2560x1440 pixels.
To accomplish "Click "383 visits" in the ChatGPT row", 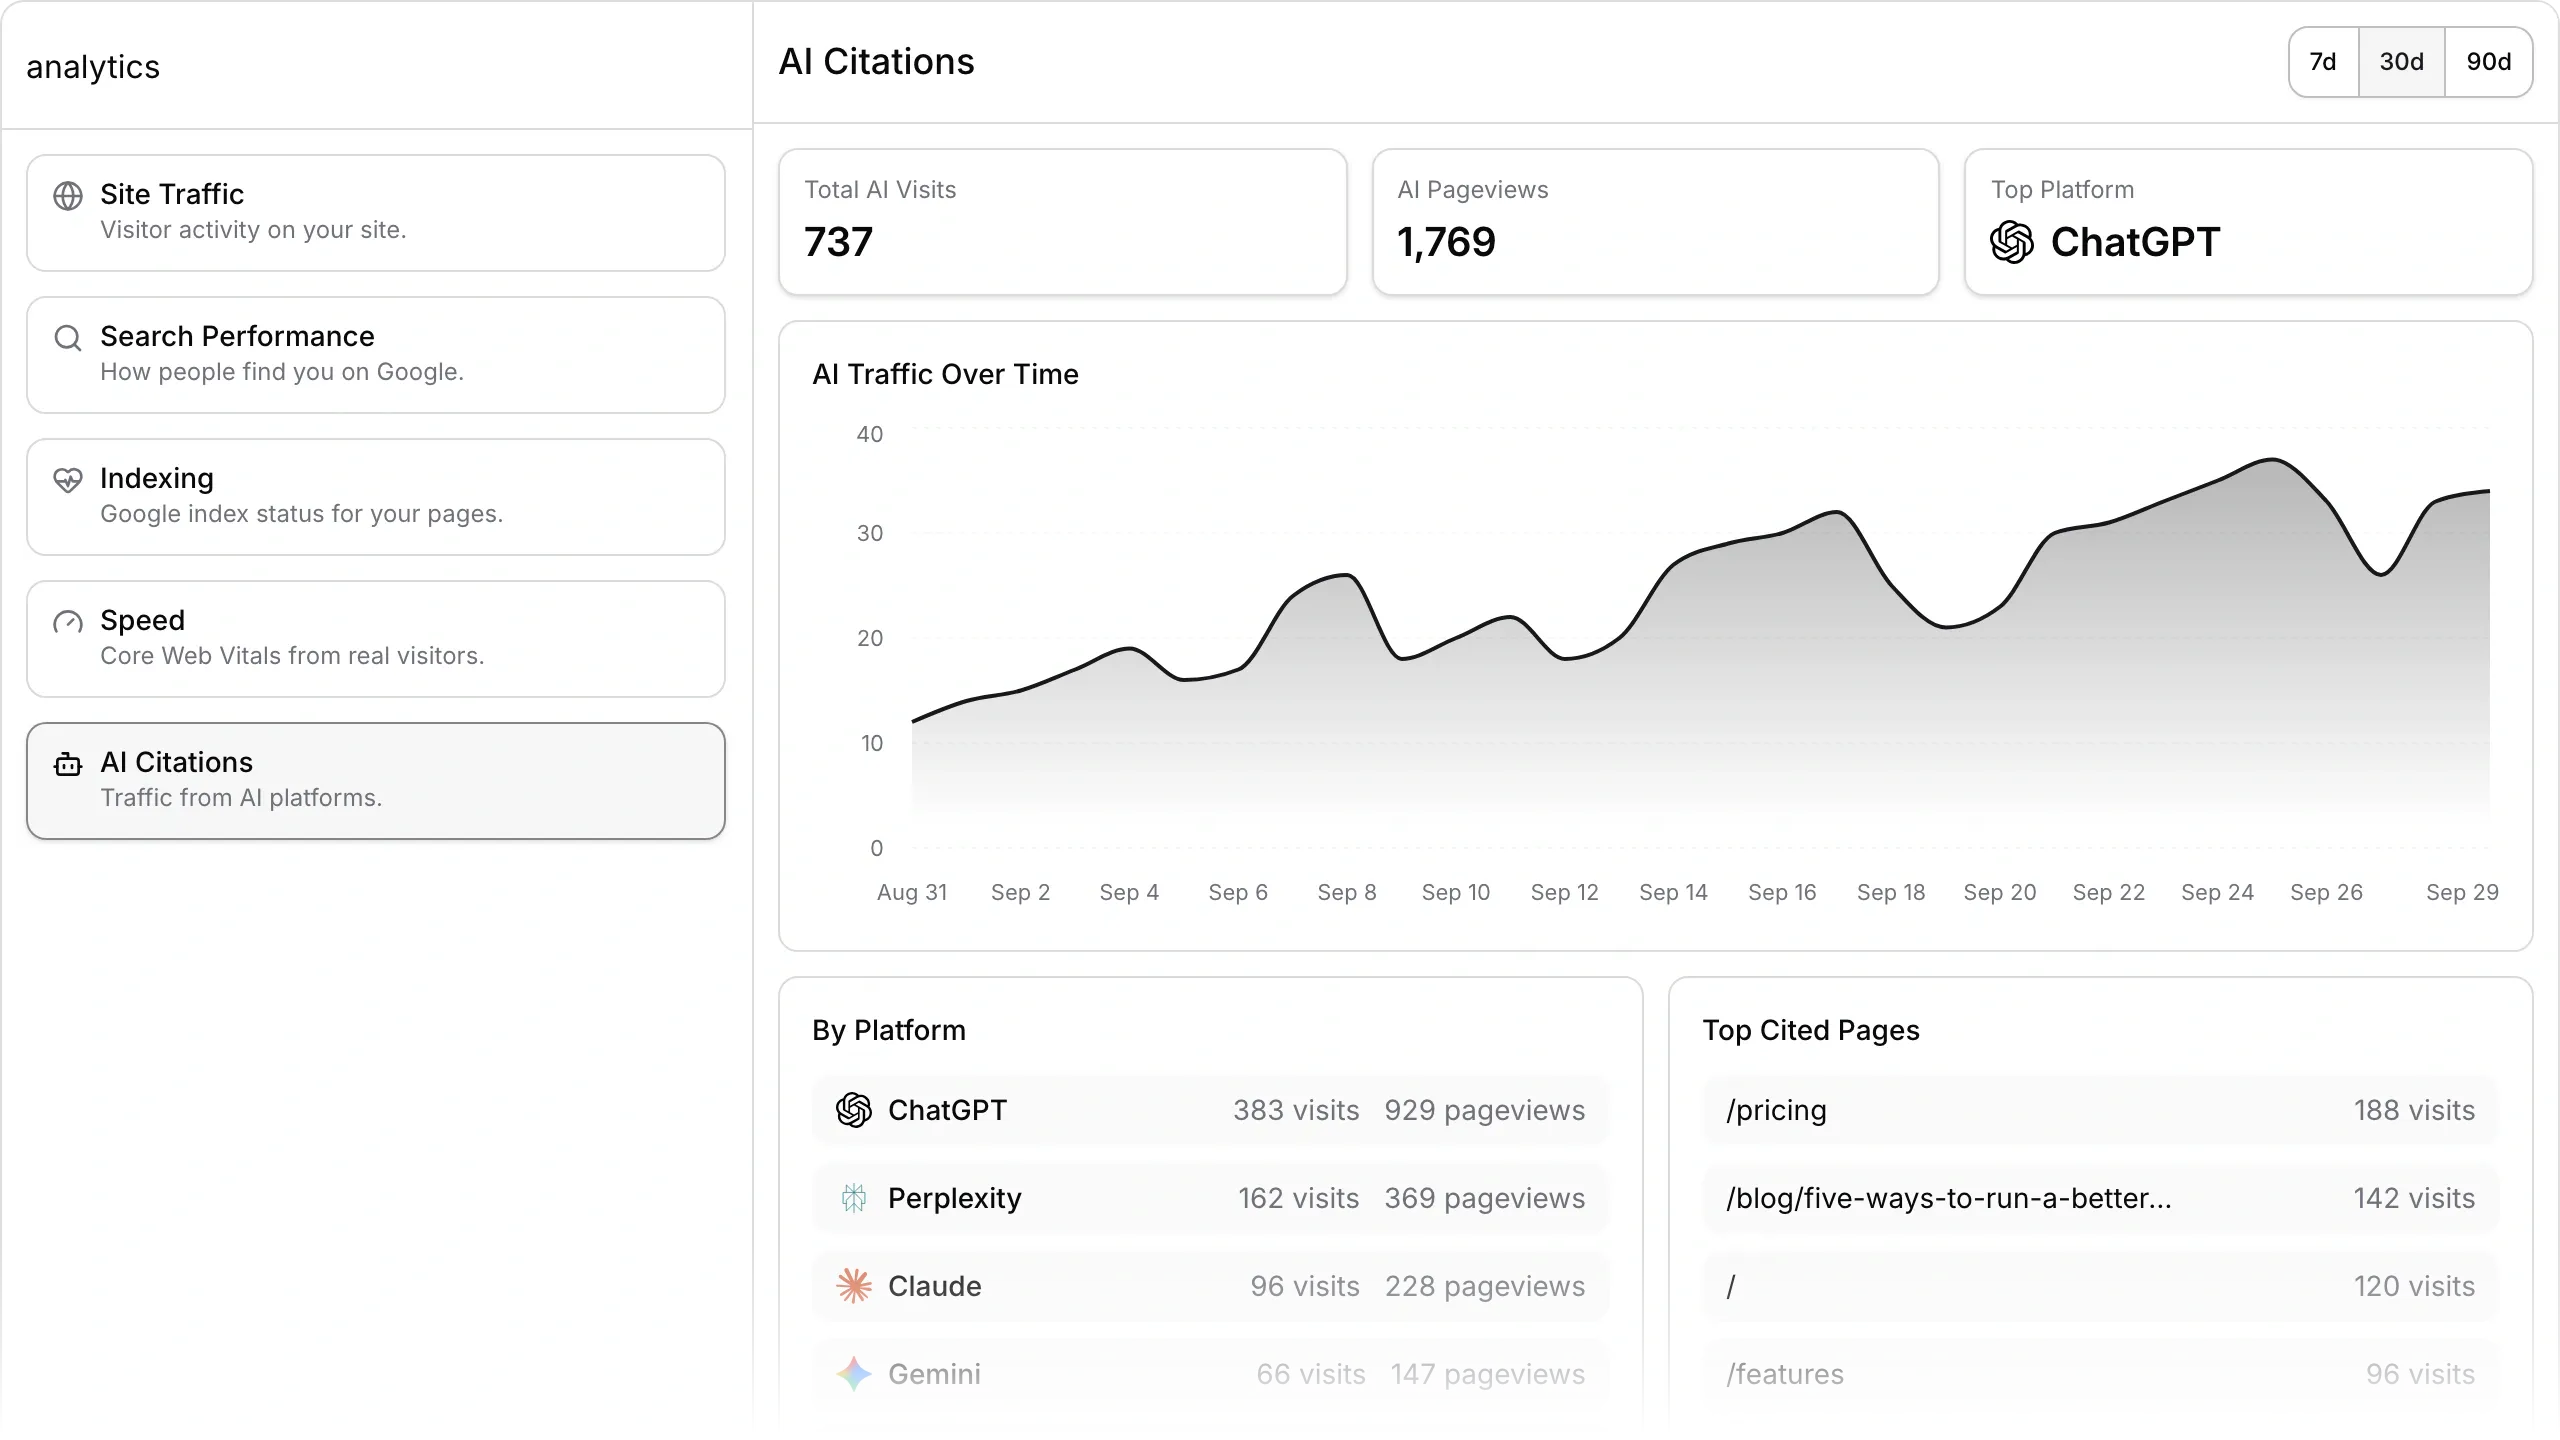I will [1296, 1110].
